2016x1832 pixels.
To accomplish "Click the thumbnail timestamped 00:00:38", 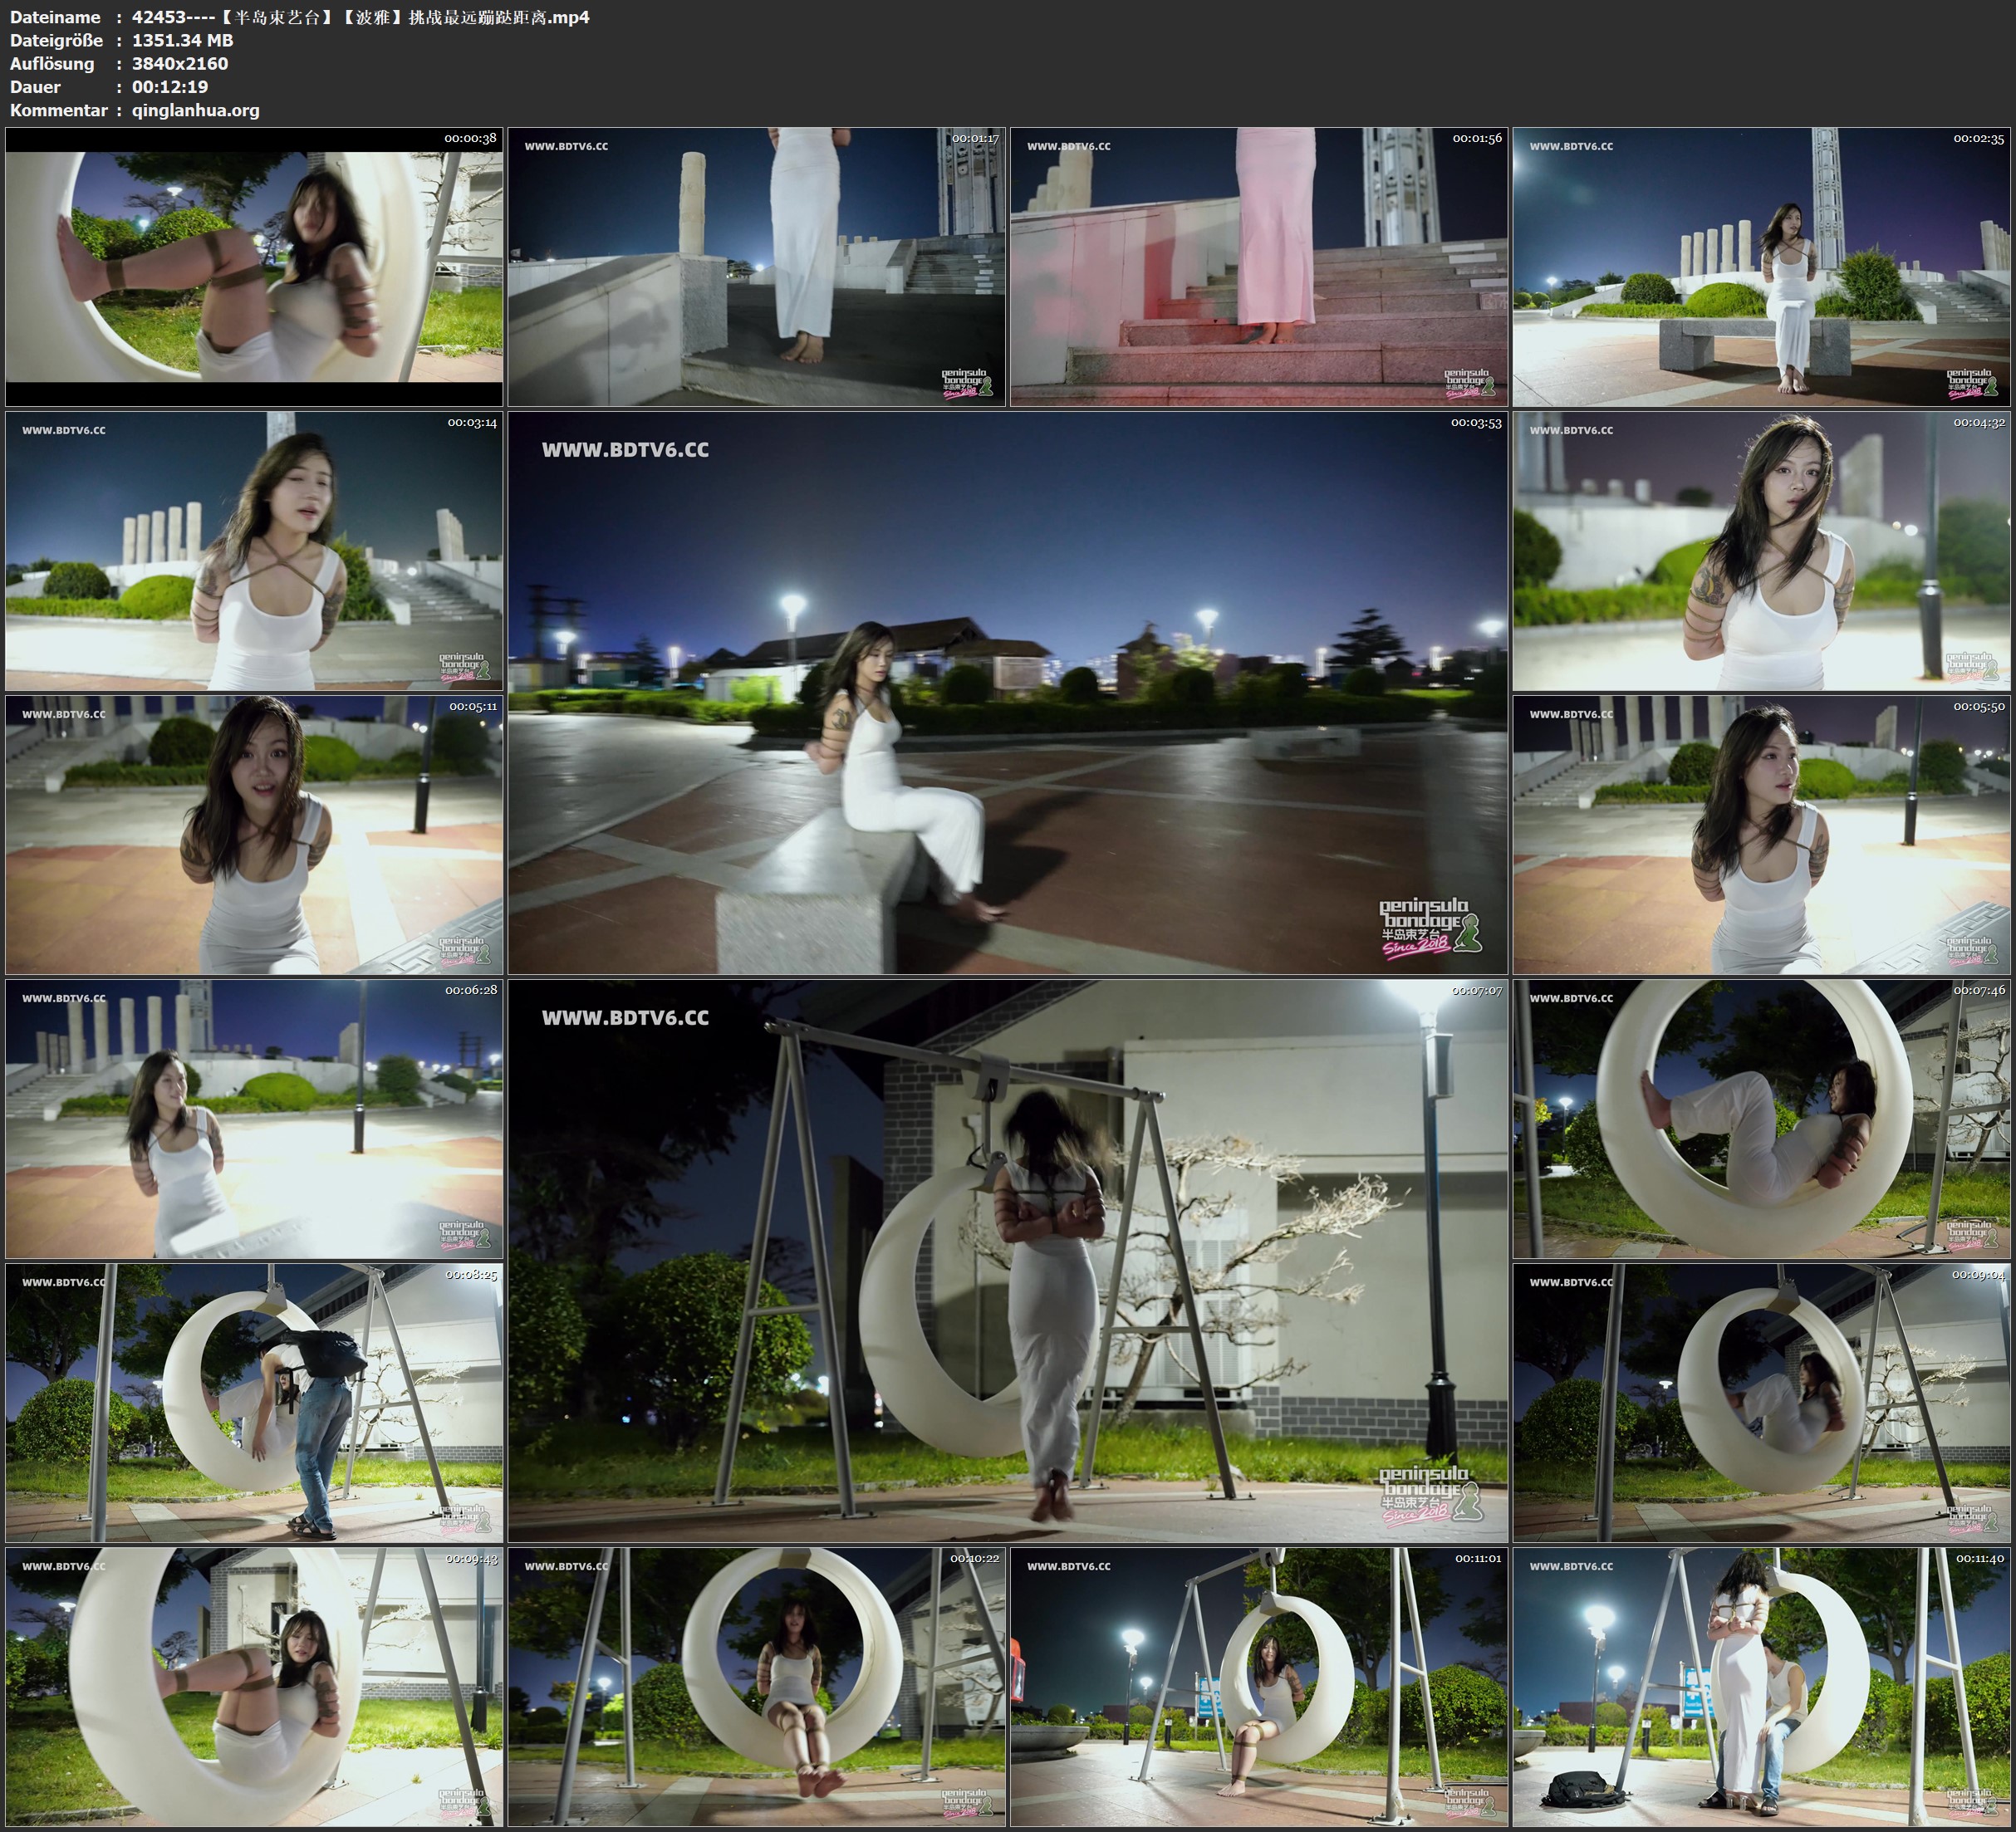I will (x=254, y=266).
